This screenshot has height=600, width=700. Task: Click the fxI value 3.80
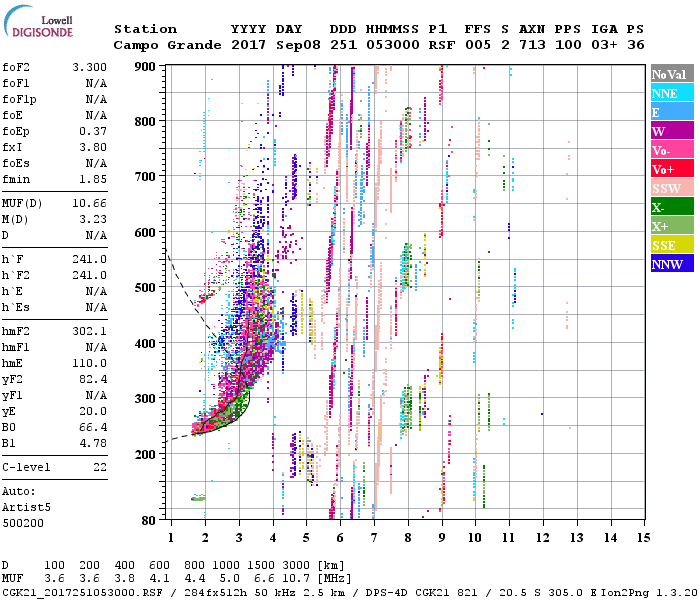coord(93,147)
